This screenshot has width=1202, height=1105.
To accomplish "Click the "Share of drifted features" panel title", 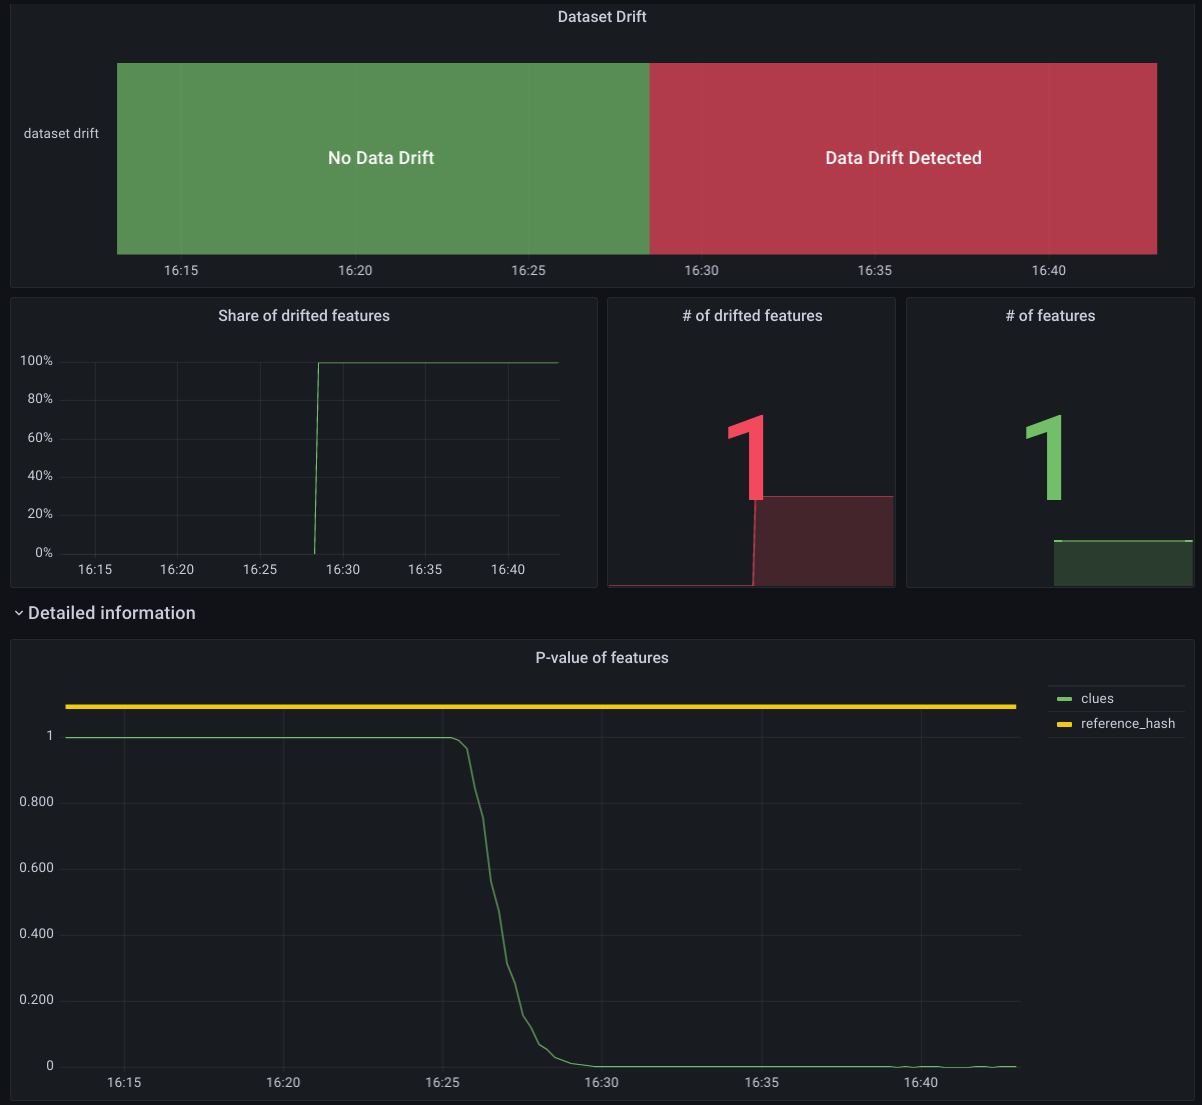I will coord(303,315).
